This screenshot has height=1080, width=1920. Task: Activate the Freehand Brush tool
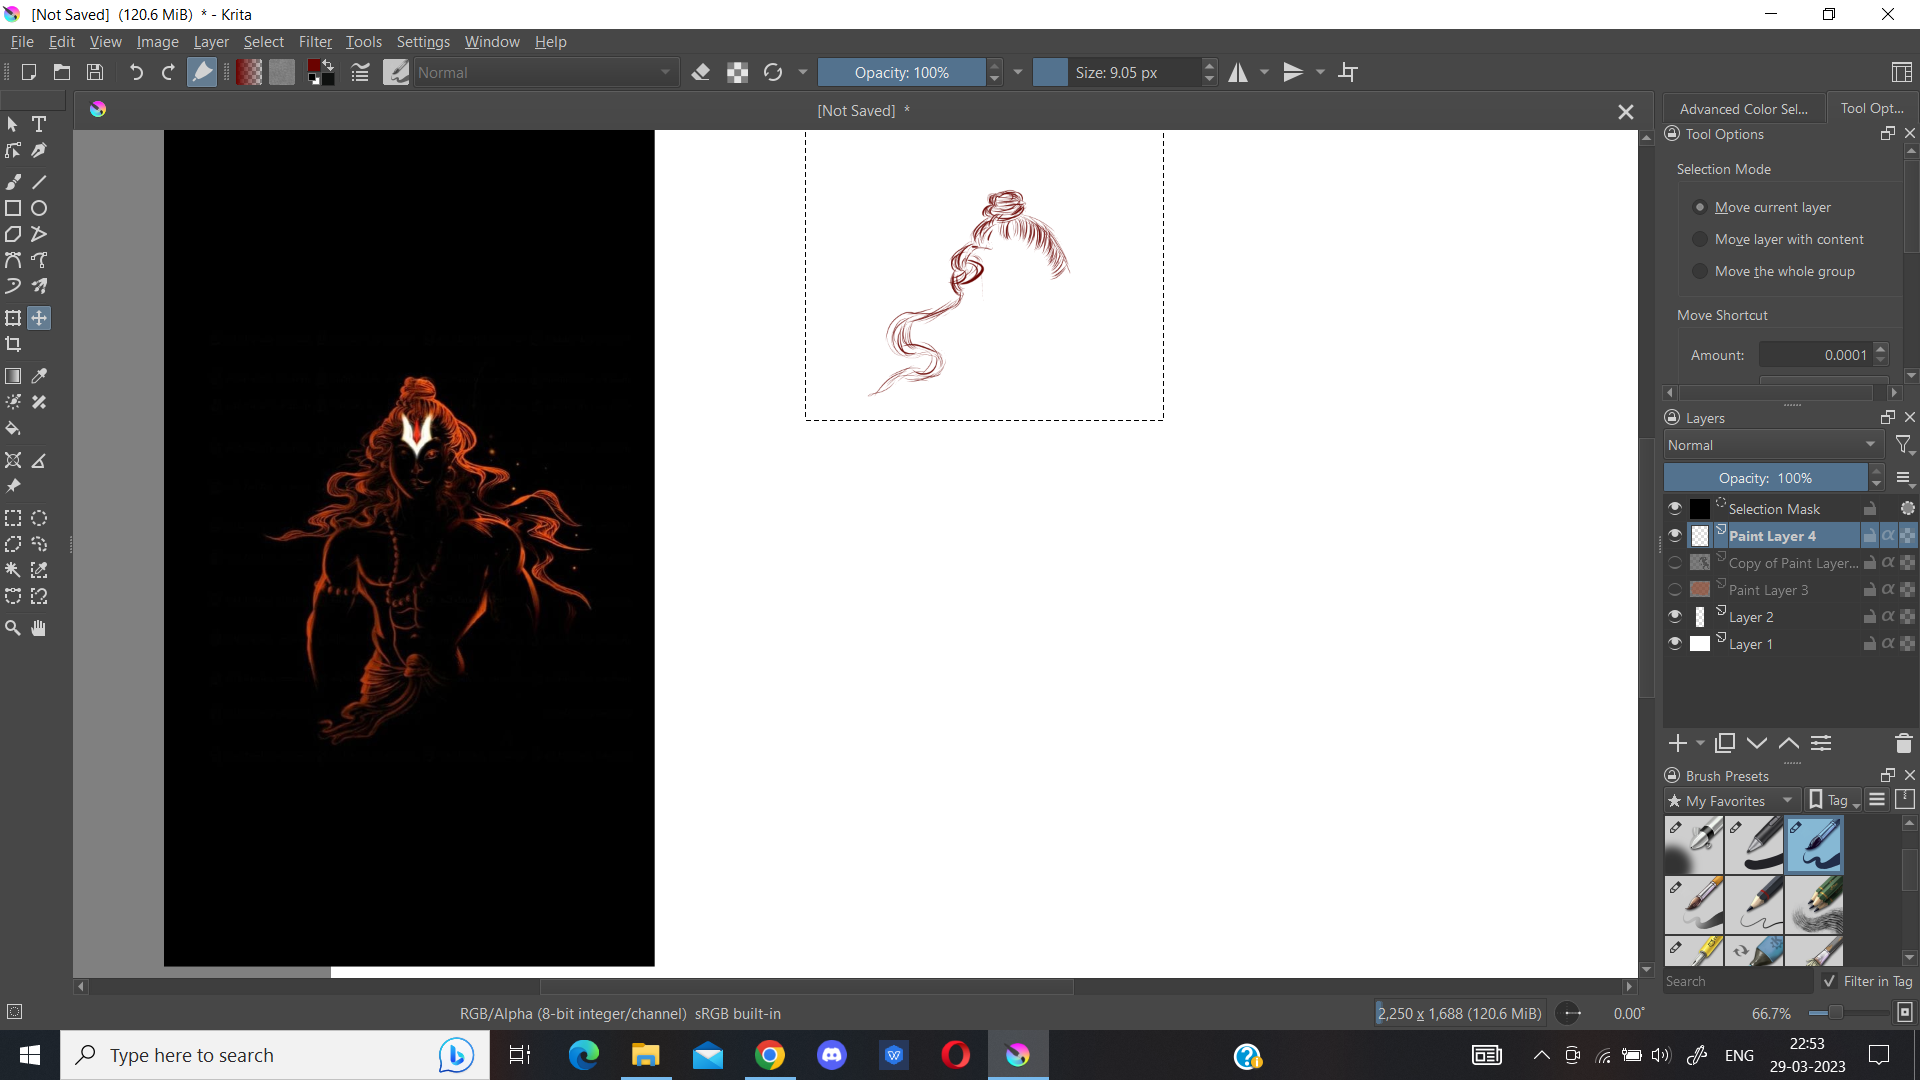[x=13, y=182]
